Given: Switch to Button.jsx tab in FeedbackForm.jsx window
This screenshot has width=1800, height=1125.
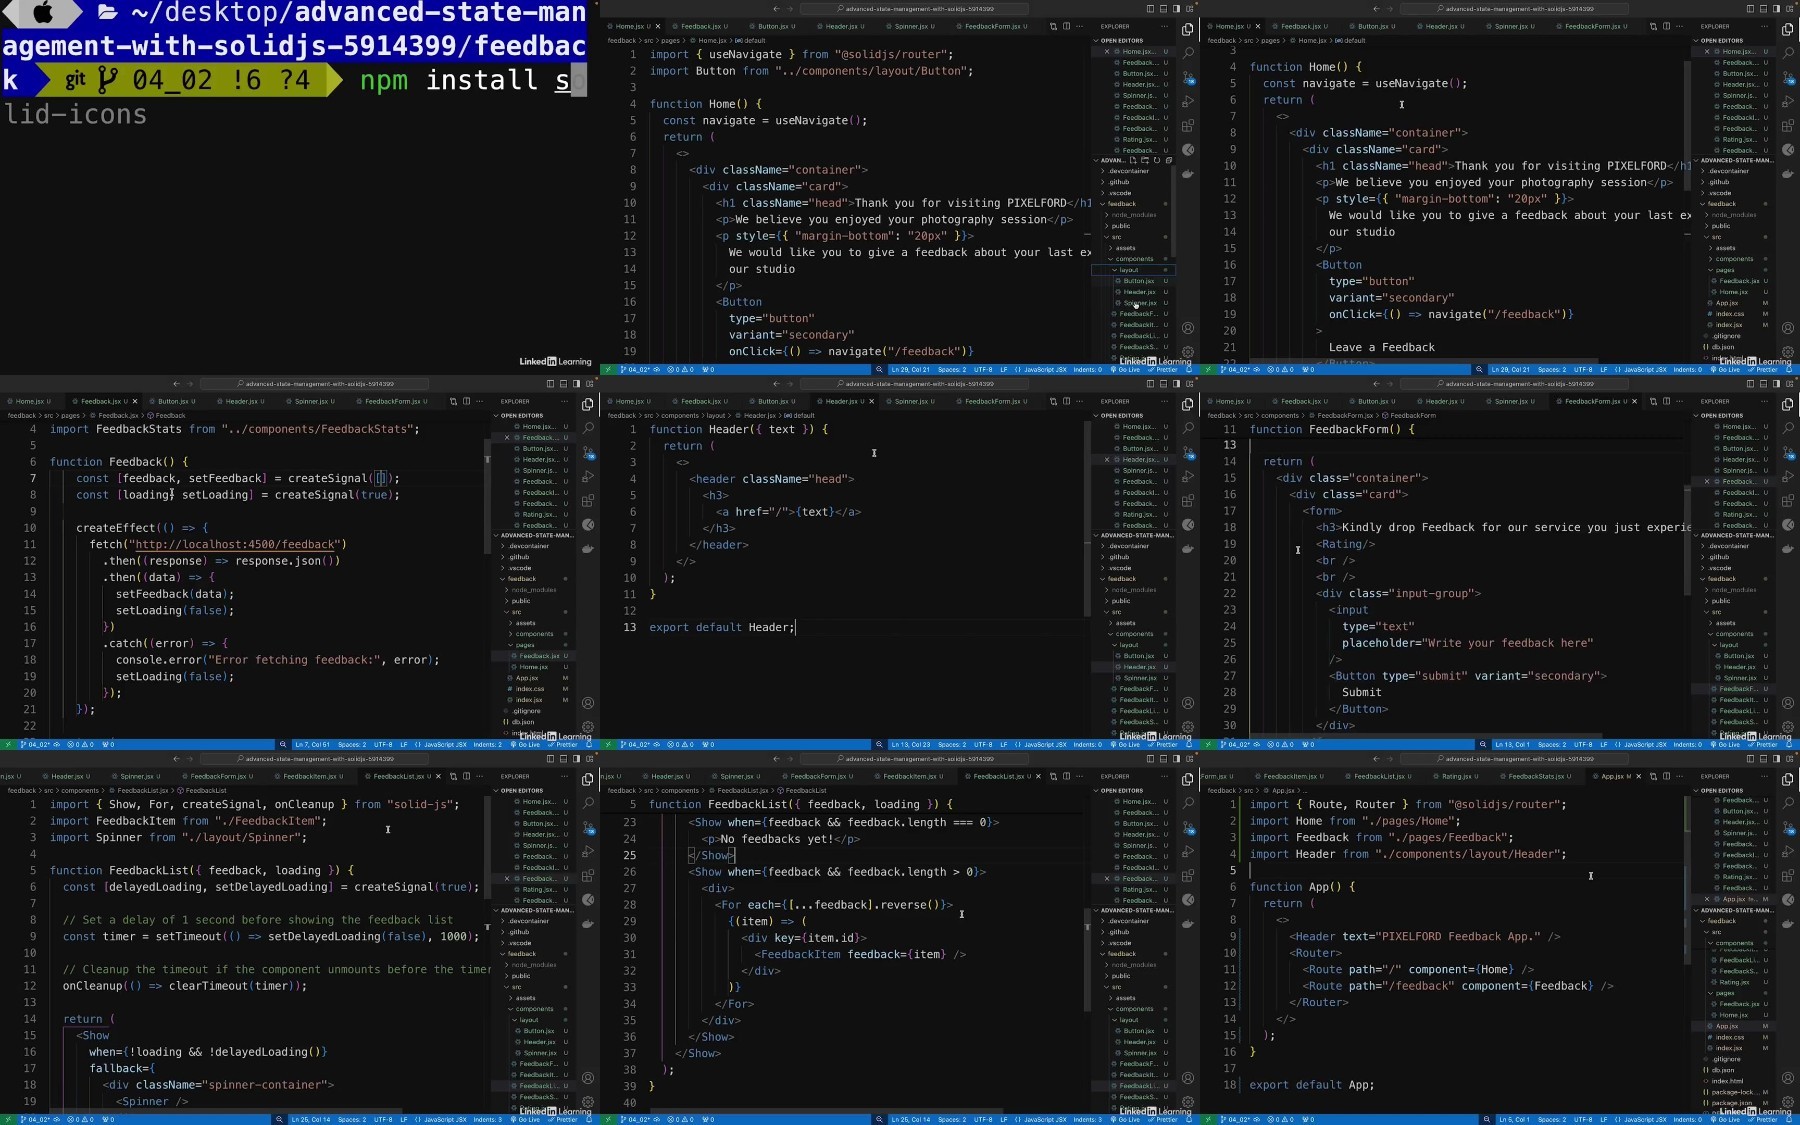Looking at the screenshot, I should tap(1376, 401).
